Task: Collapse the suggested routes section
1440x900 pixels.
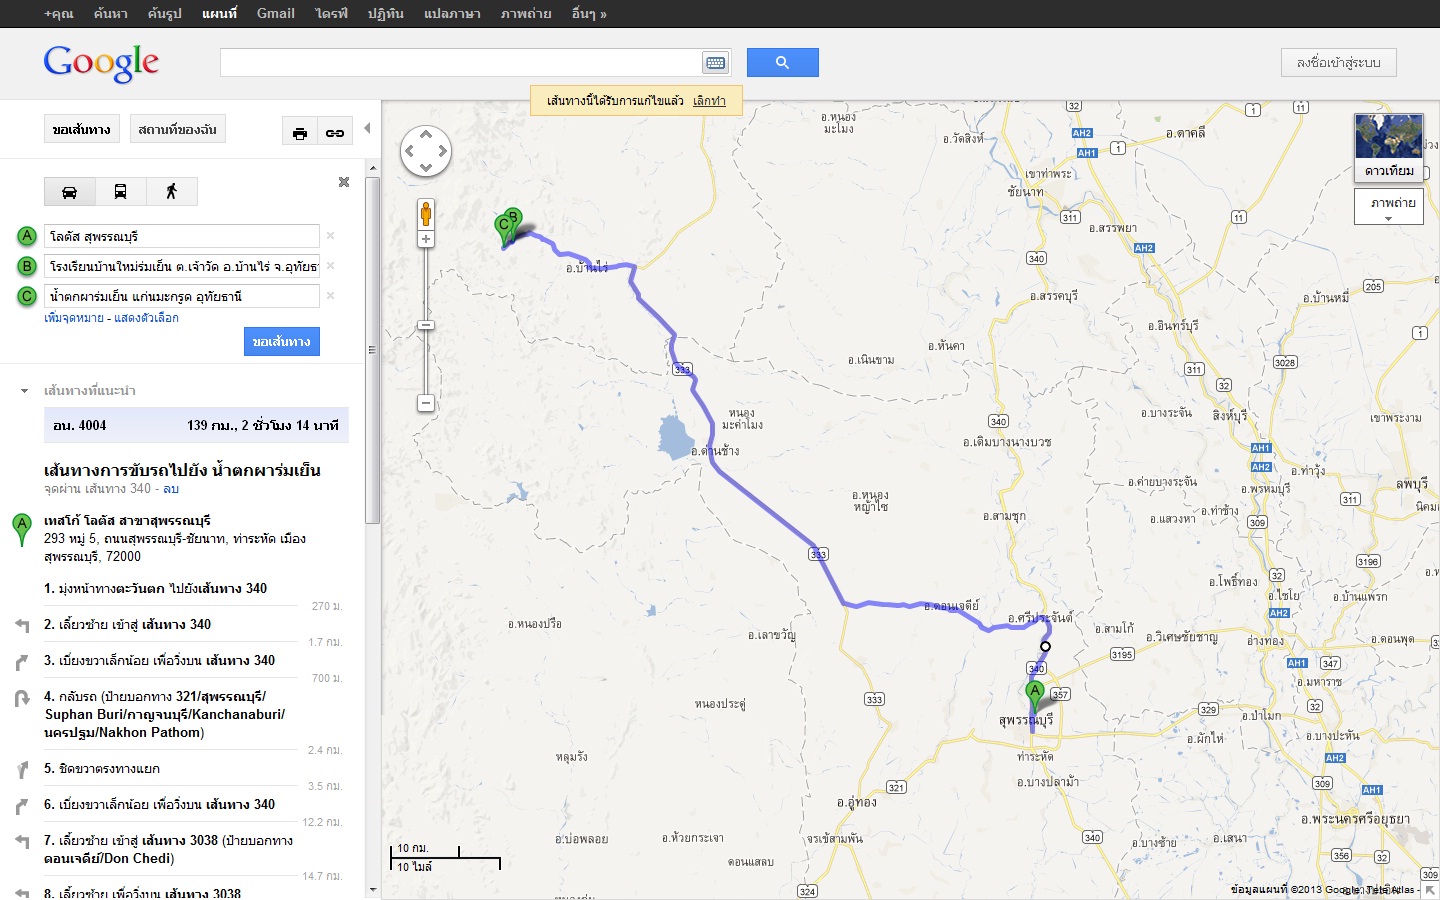Action: tap(25, 391)
